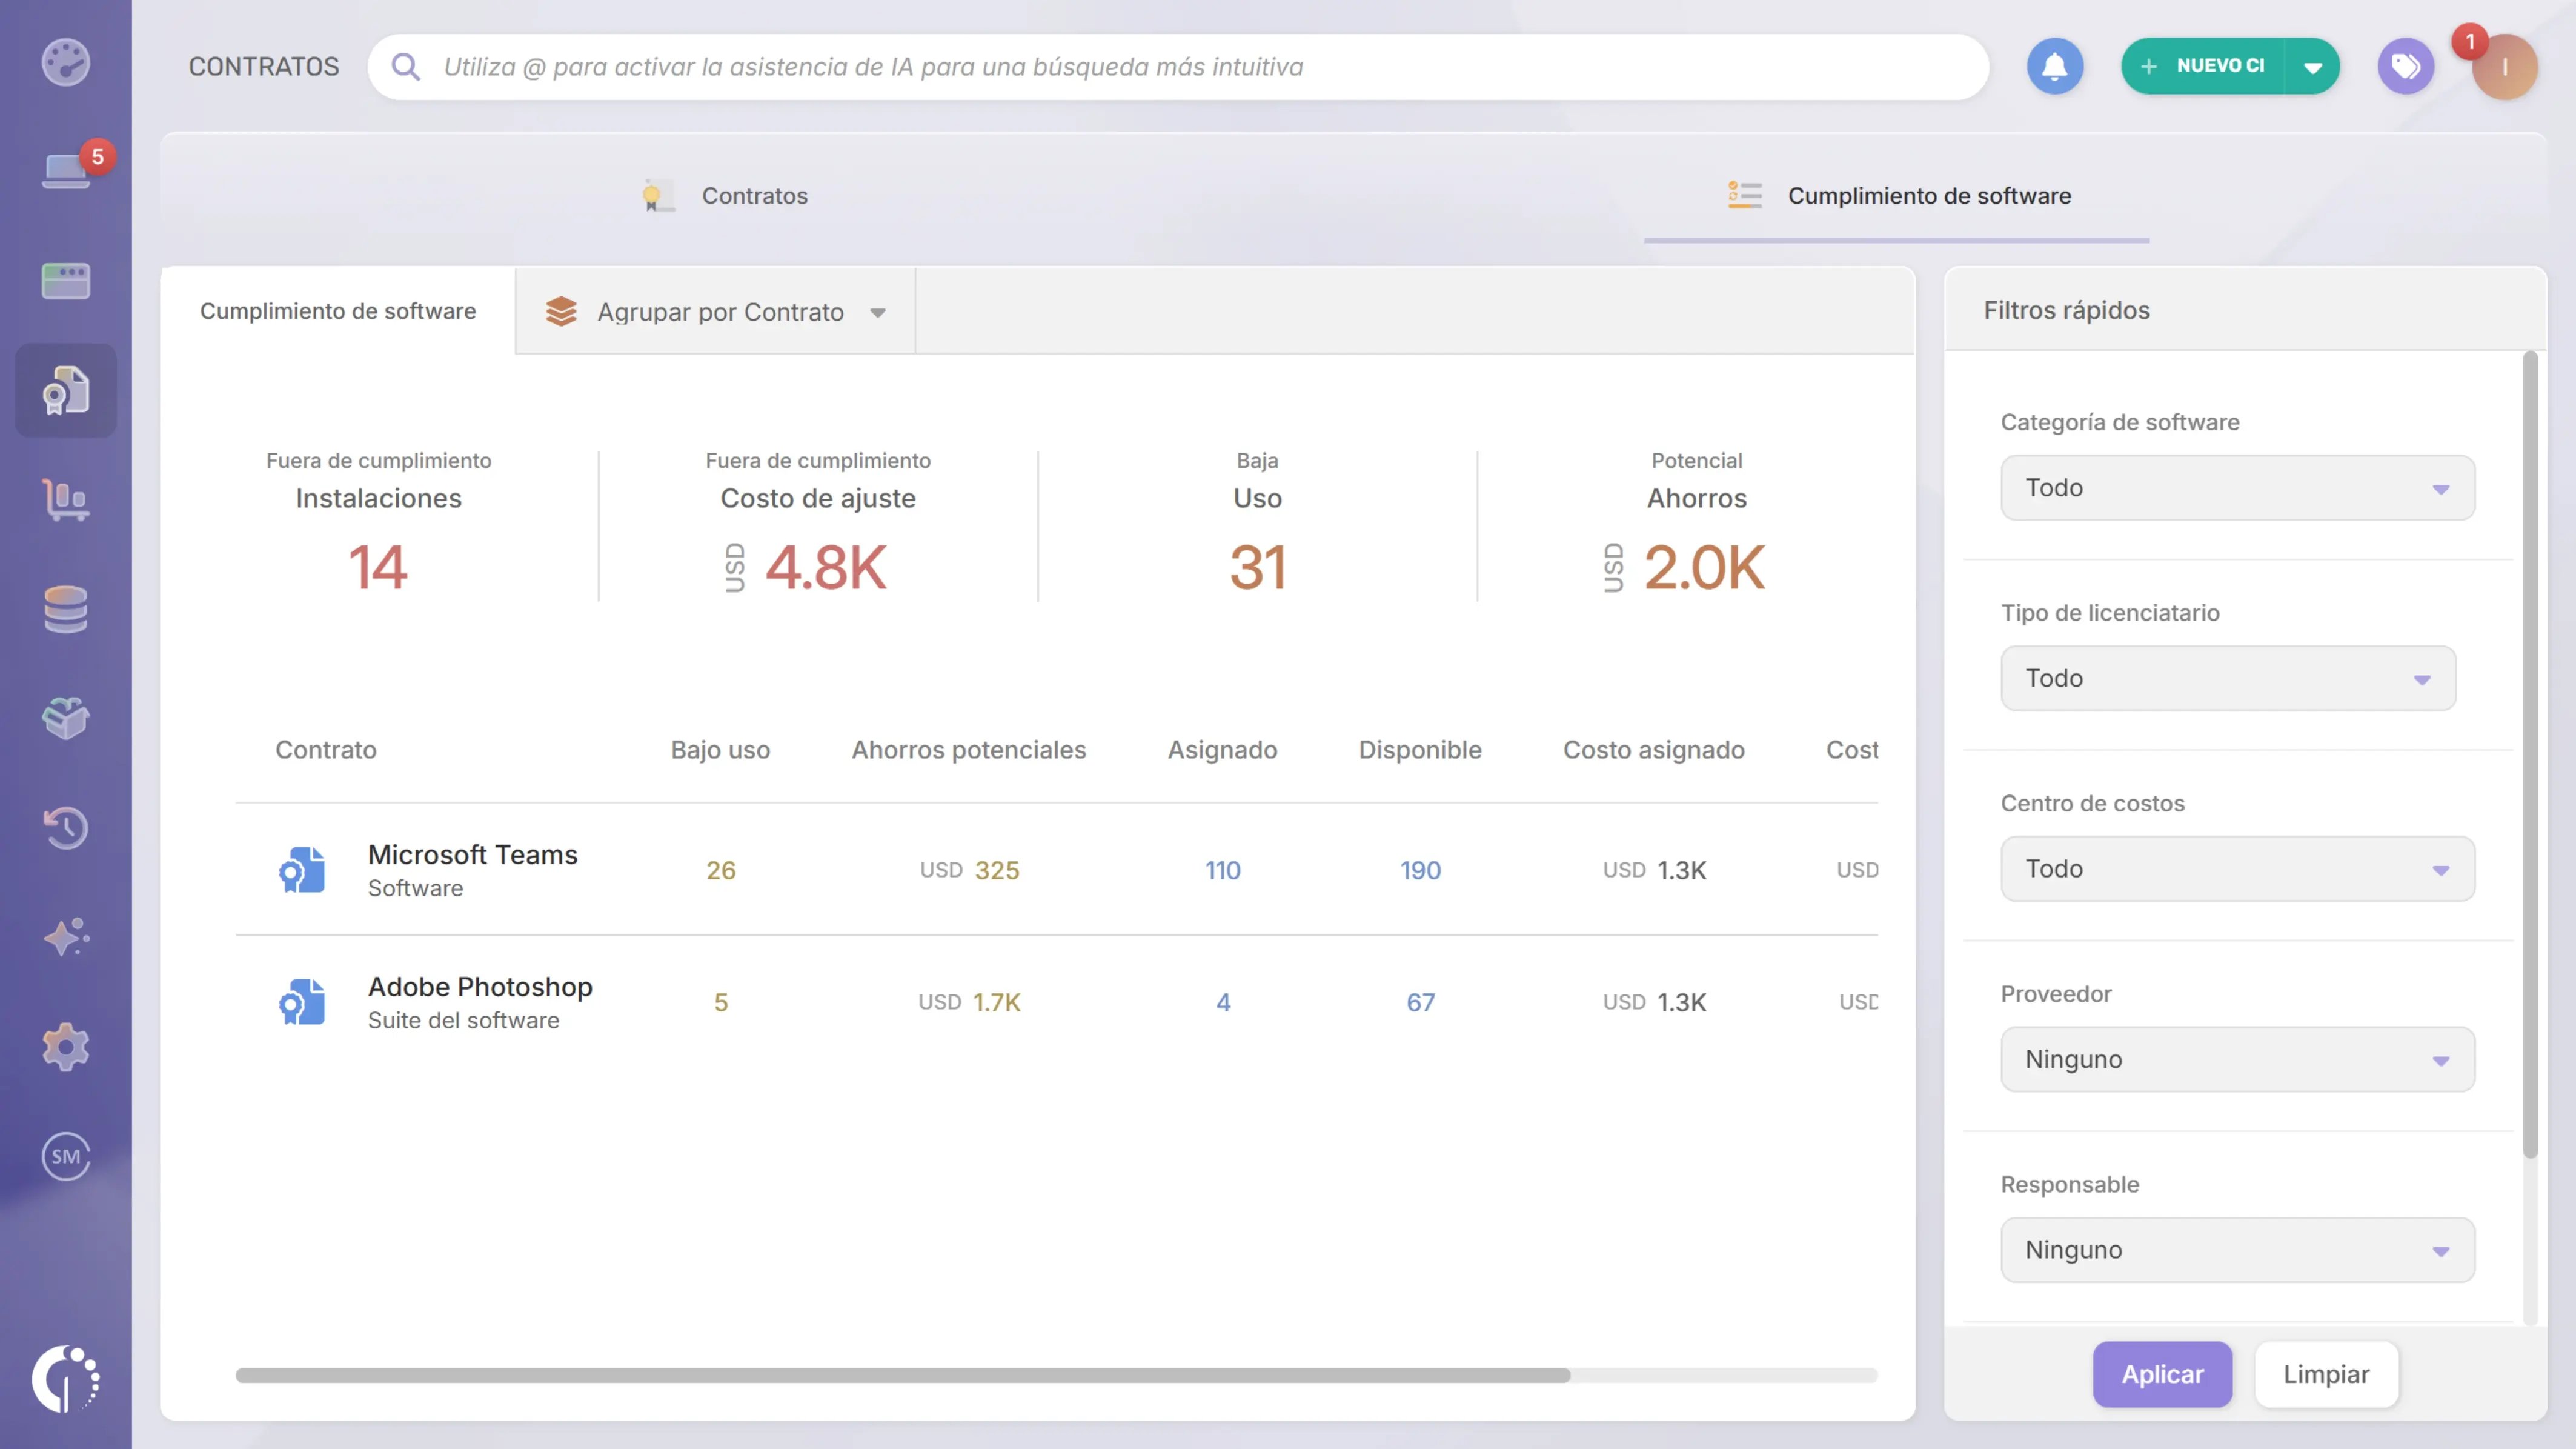2576x1449 pixels.
Task: Open the settings gear icon in sidebar
Action: [x=66, y=1047]
